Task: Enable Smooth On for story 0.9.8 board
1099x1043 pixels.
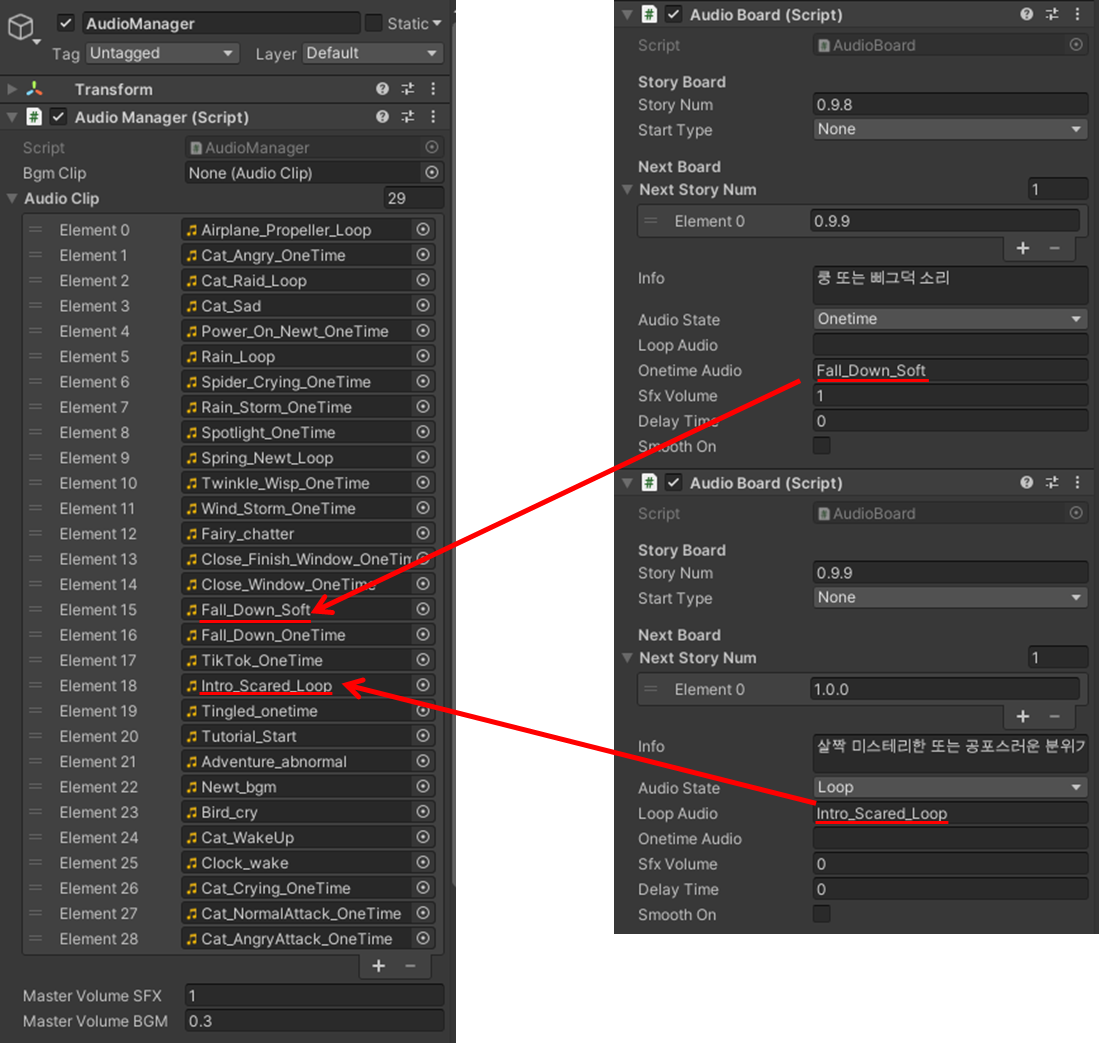Action: click(x=821, y=446)
